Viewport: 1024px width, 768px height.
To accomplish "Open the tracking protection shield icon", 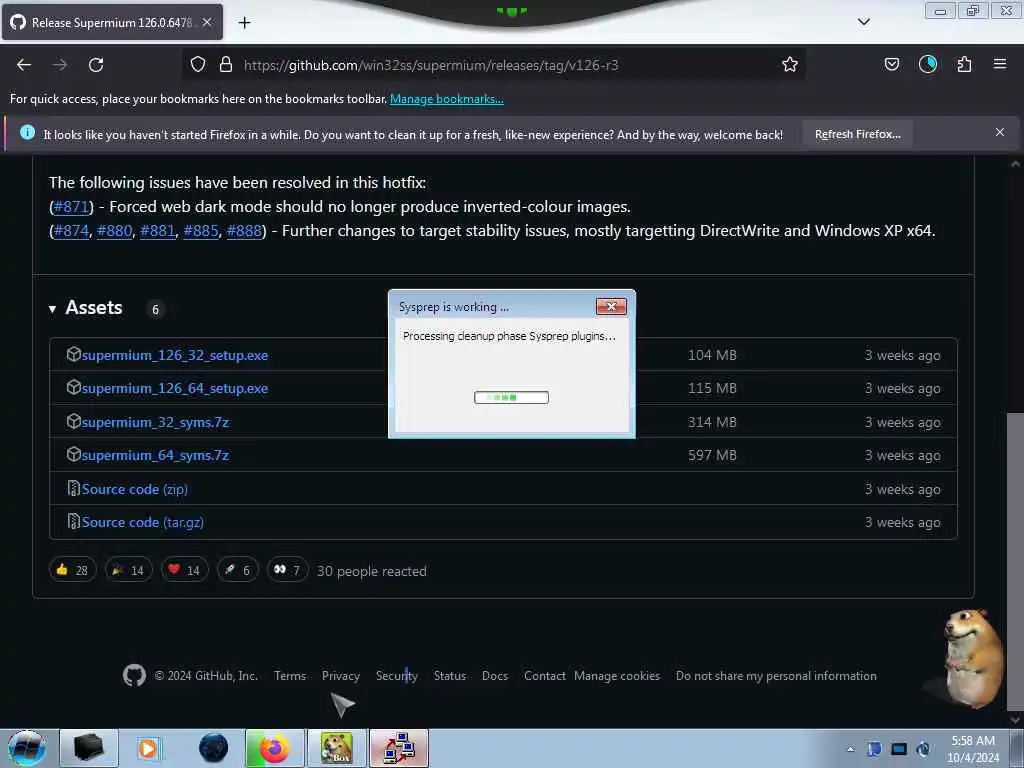I will tap(198, 64).
